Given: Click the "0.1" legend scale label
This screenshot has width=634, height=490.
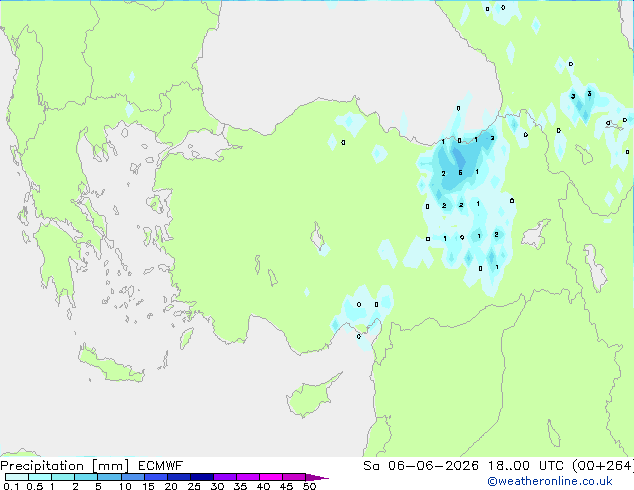Looking at the screenshot, I should (x=11, y=486).
